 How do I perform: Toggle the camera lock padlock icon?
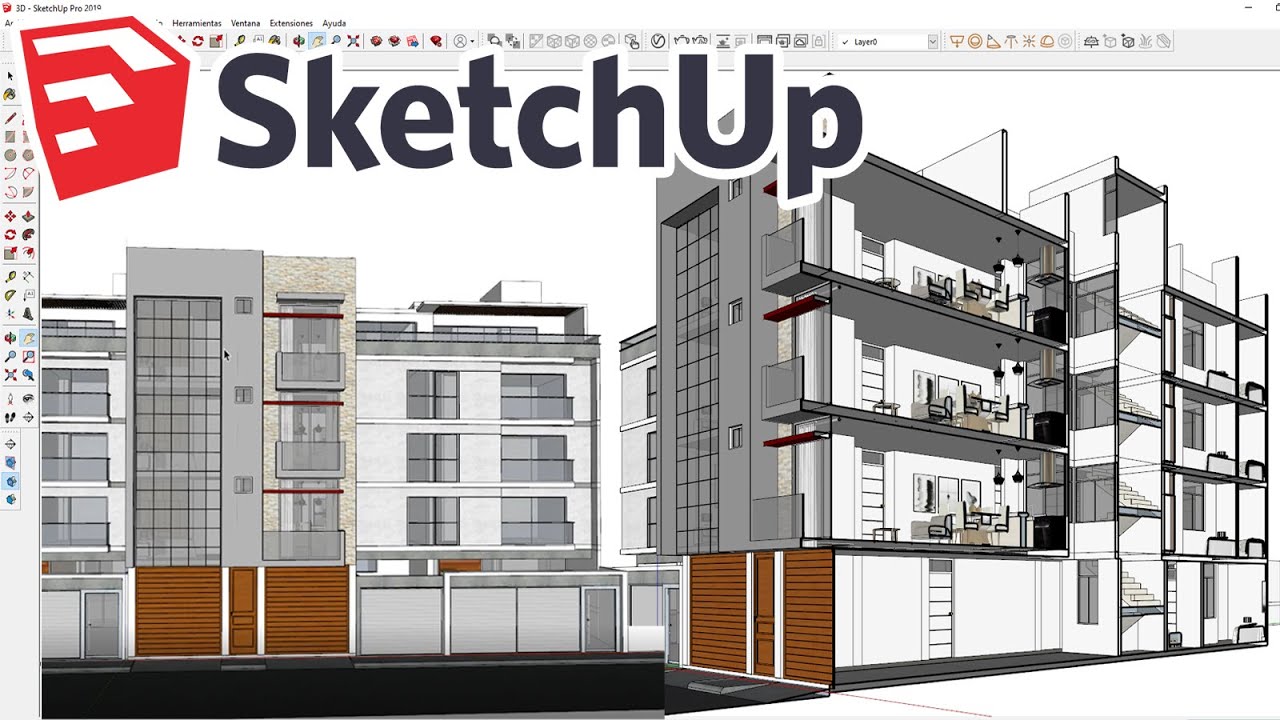click(x=818, y=41)
